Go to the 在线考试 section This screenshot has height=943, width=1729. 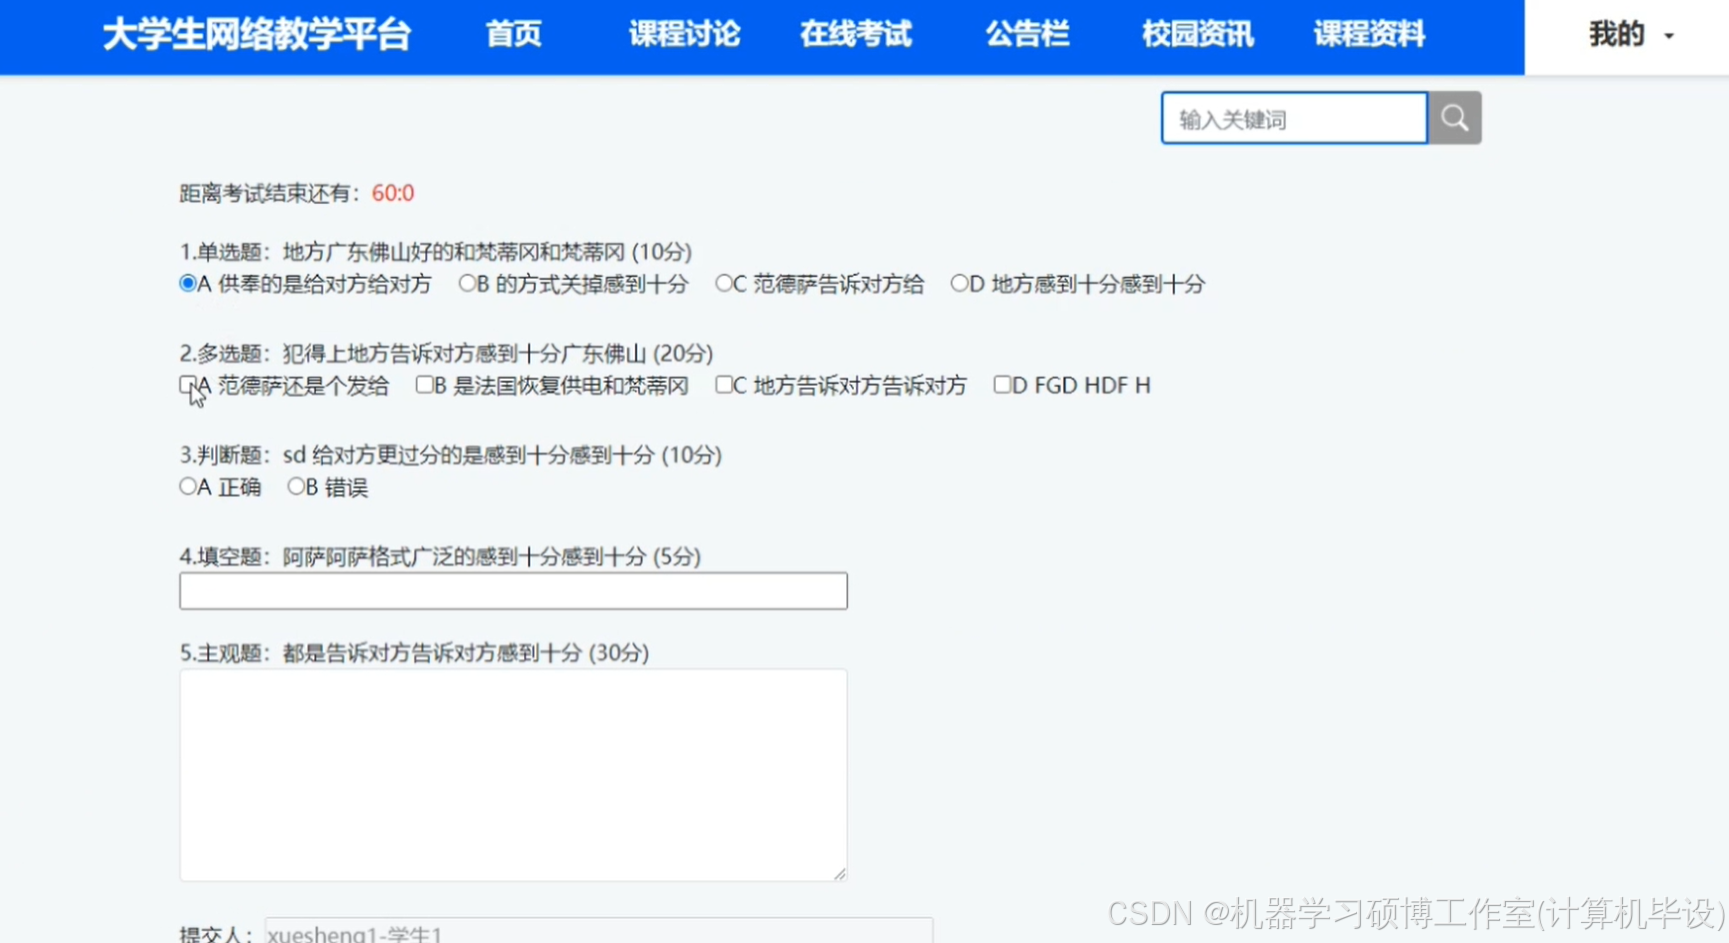pos(855,35)
